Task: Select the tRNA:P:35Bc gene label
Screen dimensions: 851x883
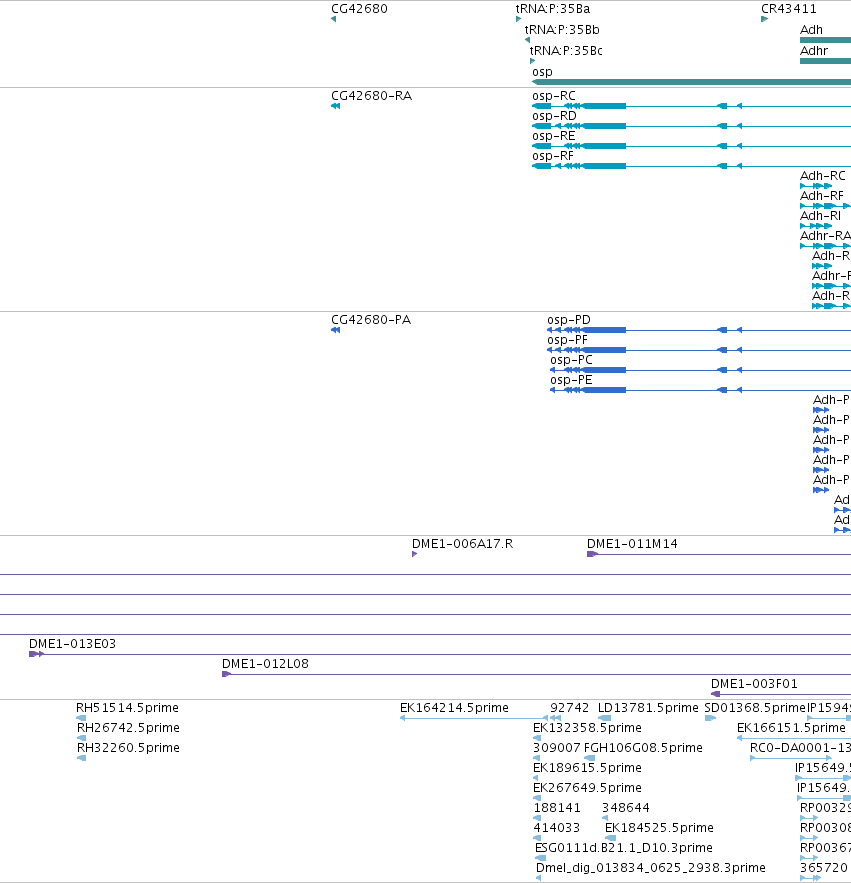Action: [x=566, y=51]
